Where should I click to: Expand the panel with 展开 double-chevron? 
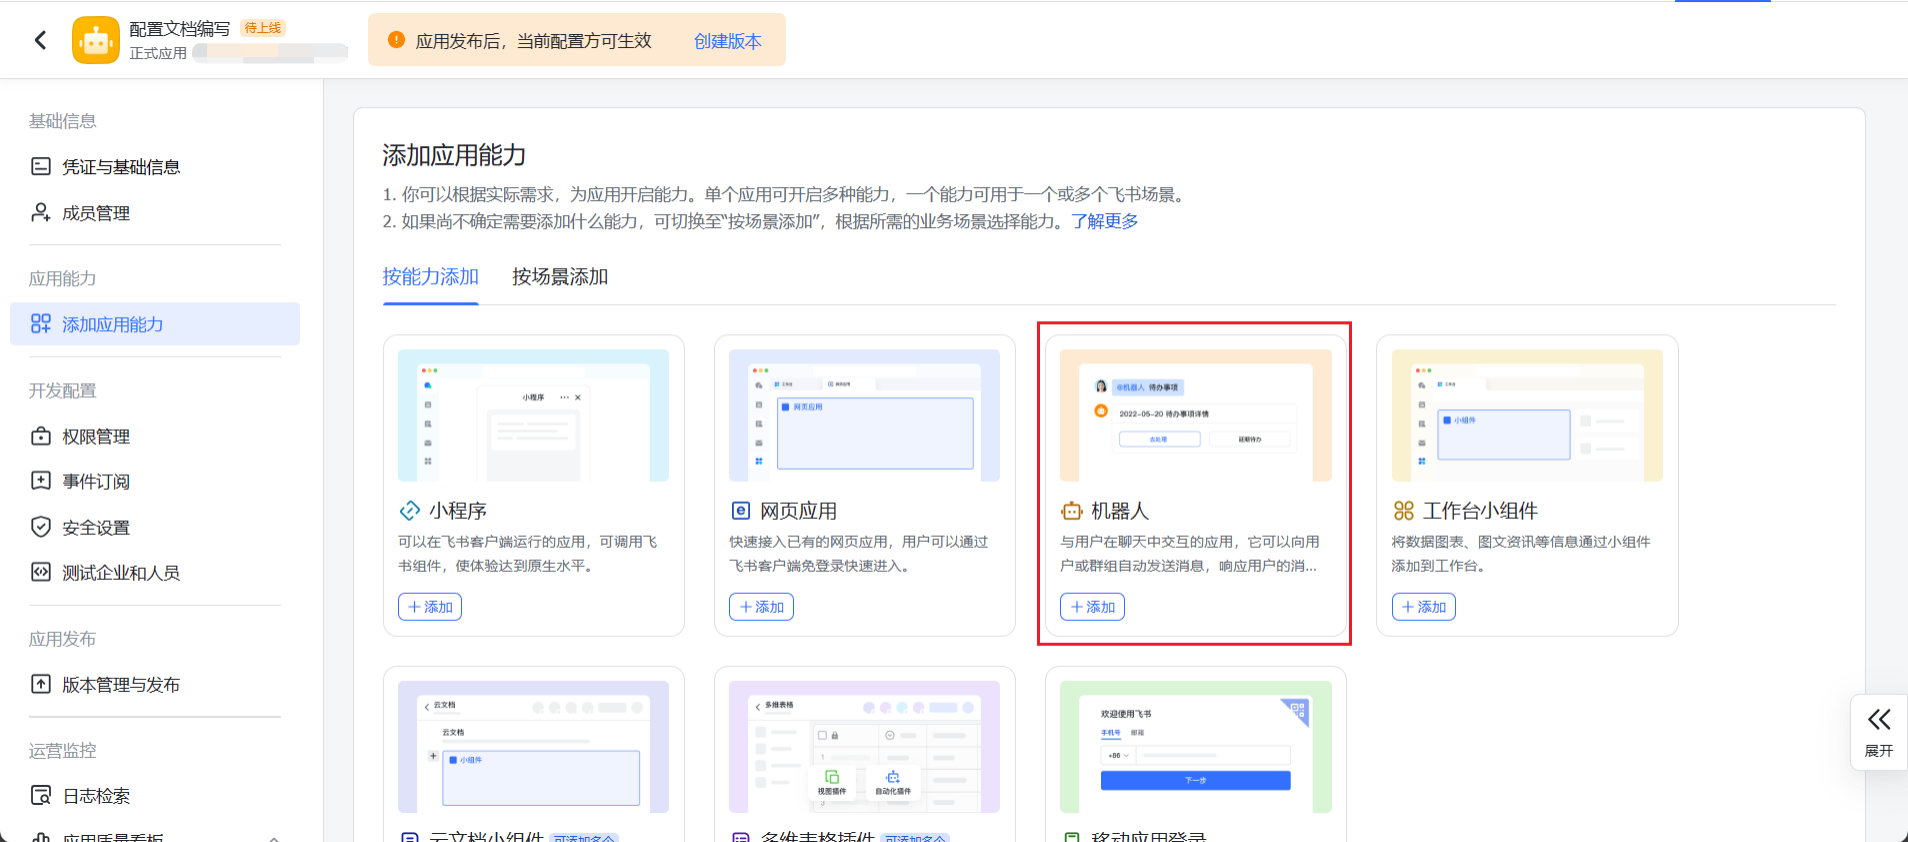coord(1879,732)
